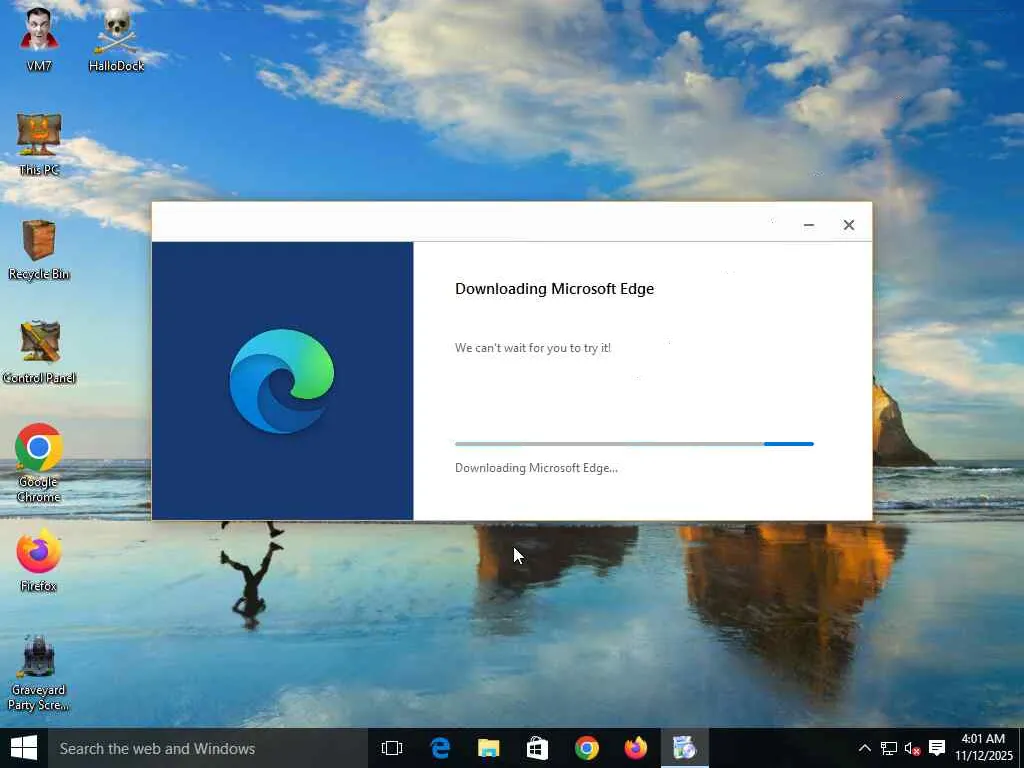Image resolution: width=1024 pixels, height=768 pixels.
Task: Launch Firefox from the taskbar
Action: tap(635, 748)
